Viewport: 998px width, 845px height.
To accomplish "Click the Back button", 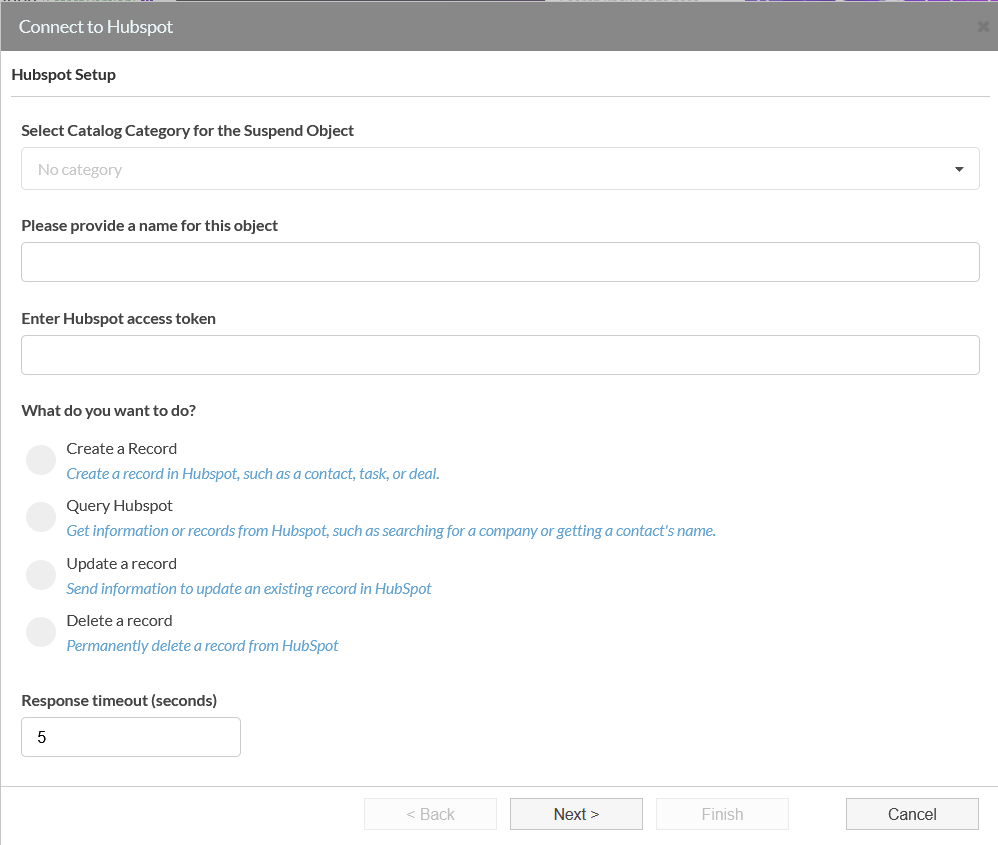I will pyautogui.click(x=430, y=814).
